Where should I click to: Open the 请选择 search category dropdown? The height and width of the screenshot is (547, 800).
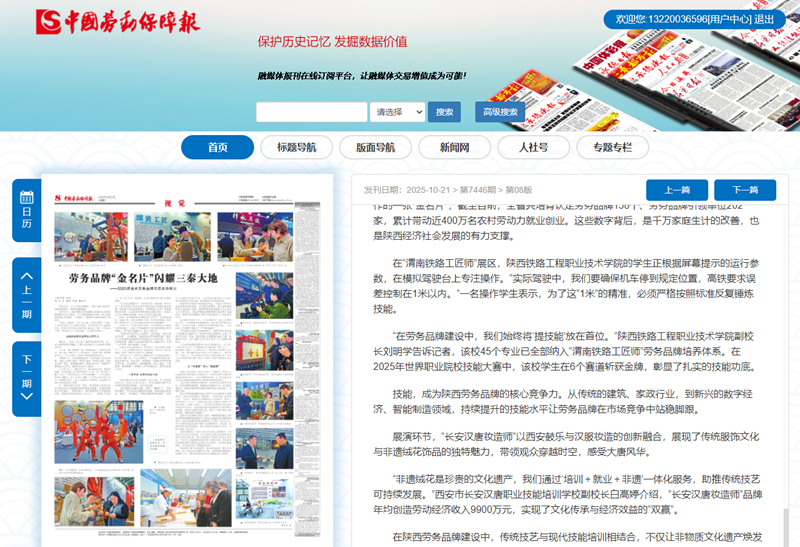pos(397,112)
